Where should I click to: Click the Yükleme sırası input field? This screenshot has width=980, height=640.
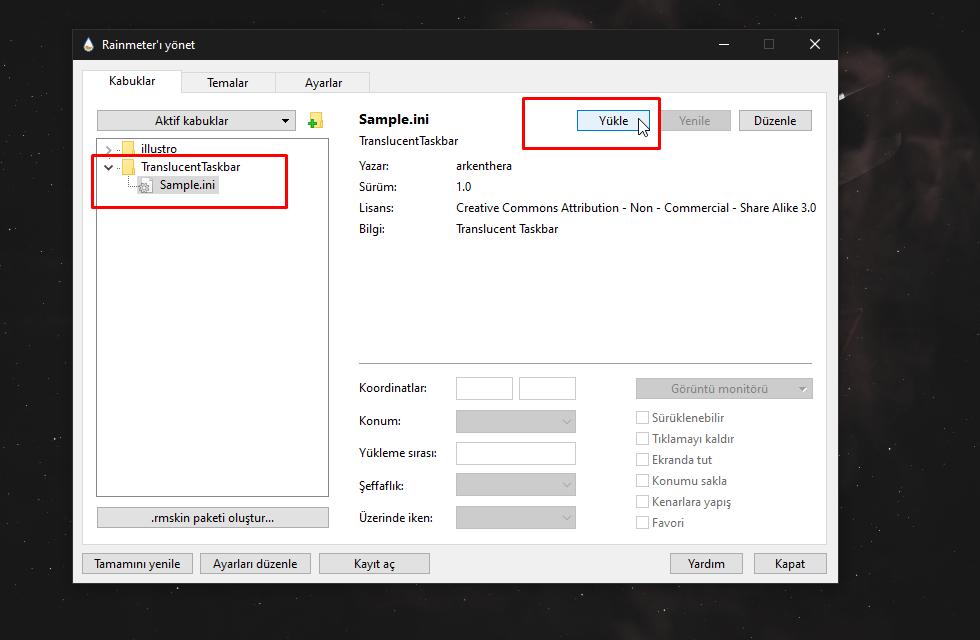tap(516, 453)
